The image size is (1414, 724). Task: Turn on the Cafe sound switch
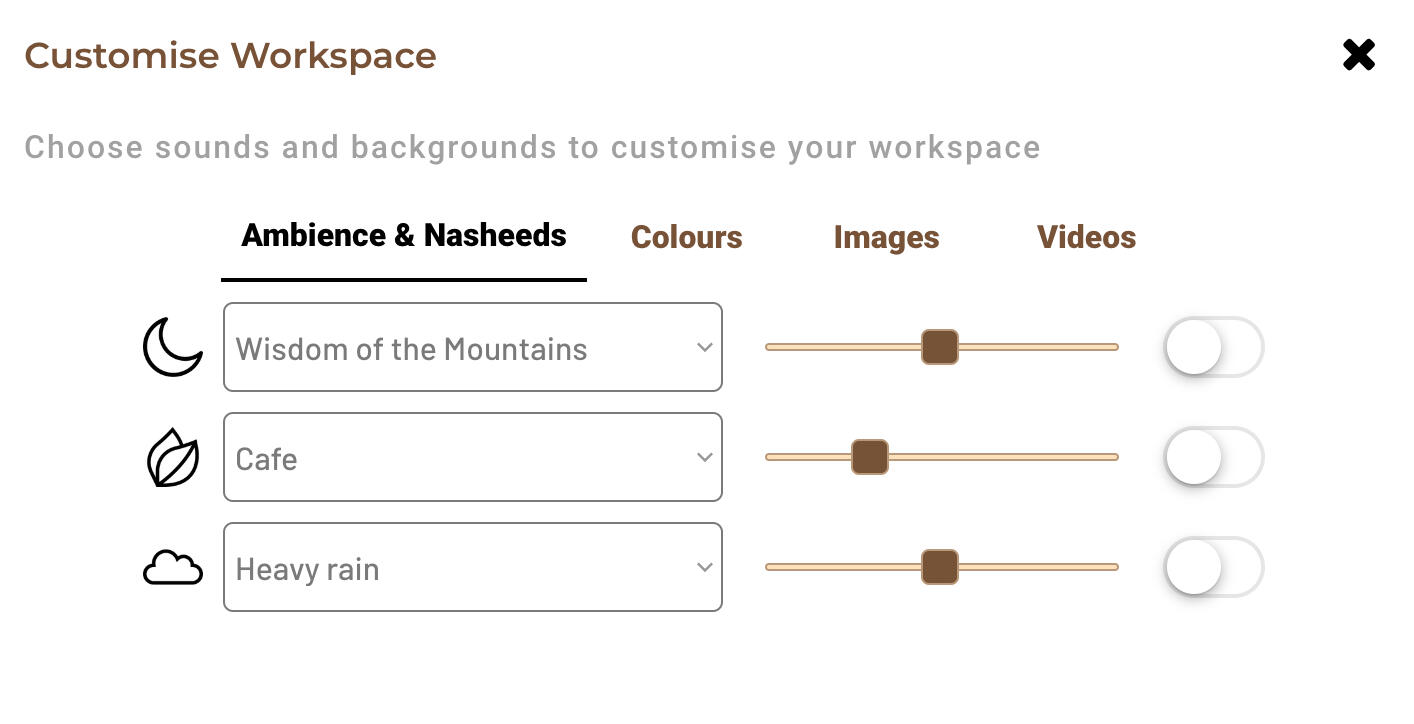[x=1213, y=457]
